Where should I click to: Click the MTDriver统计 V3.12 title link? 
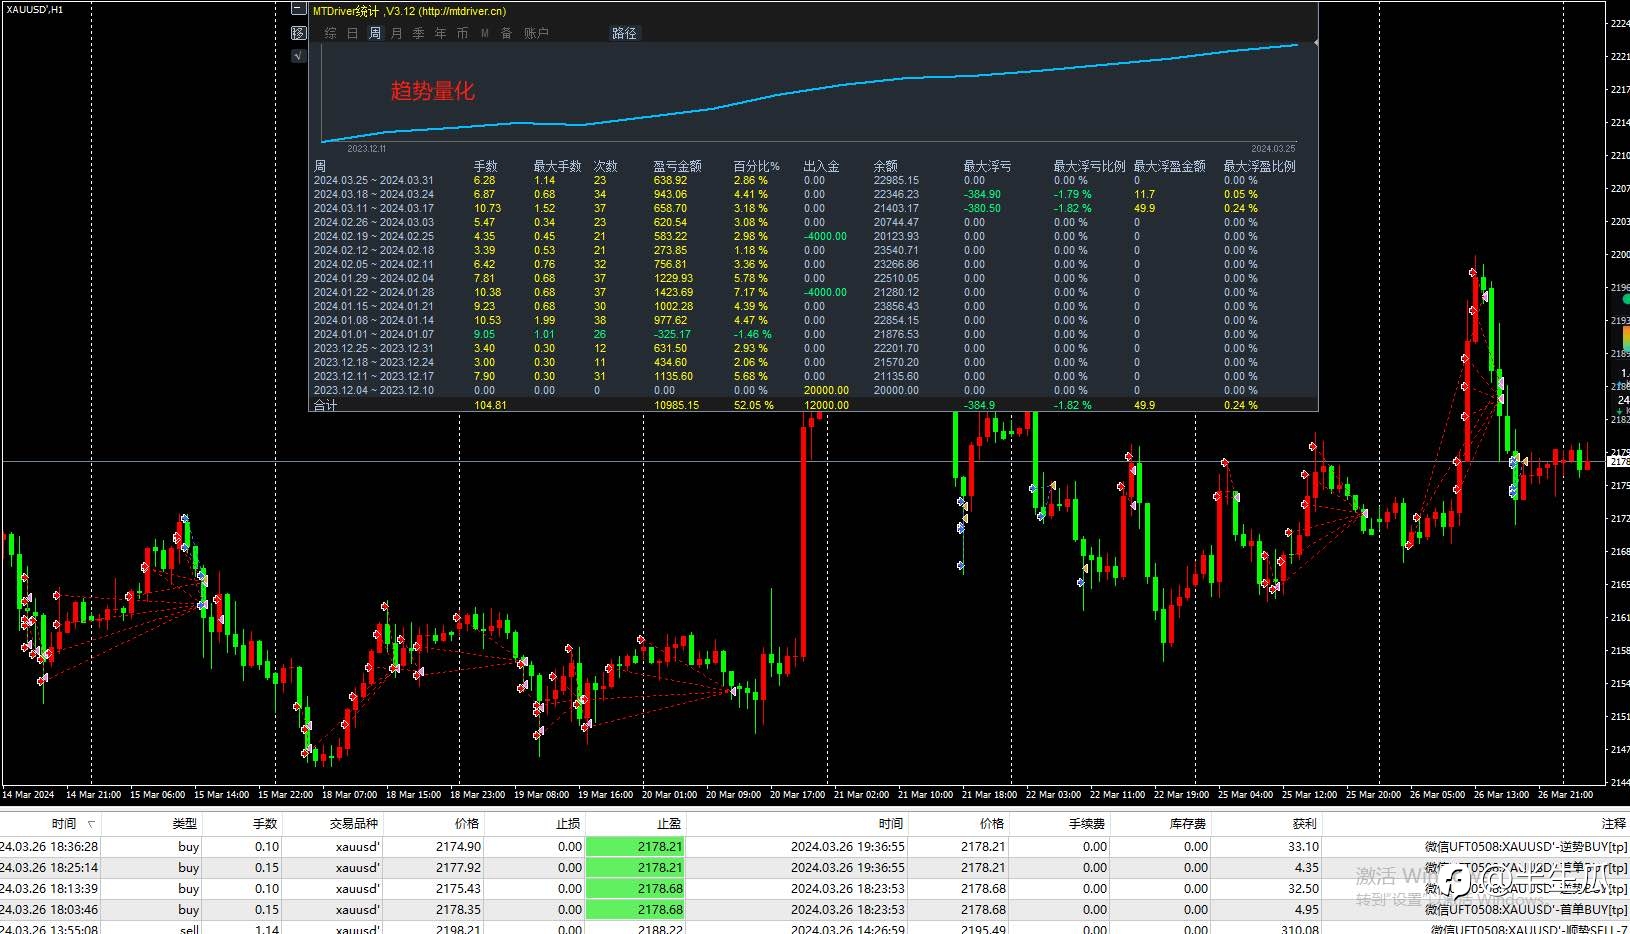(409, 11)
